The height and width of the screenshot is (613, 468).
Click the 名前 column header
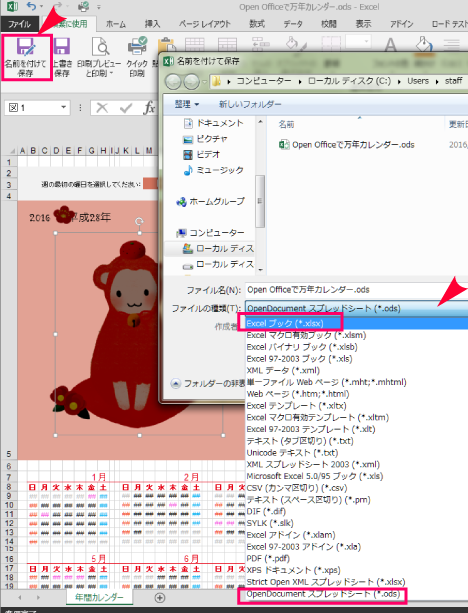[286, 124]
